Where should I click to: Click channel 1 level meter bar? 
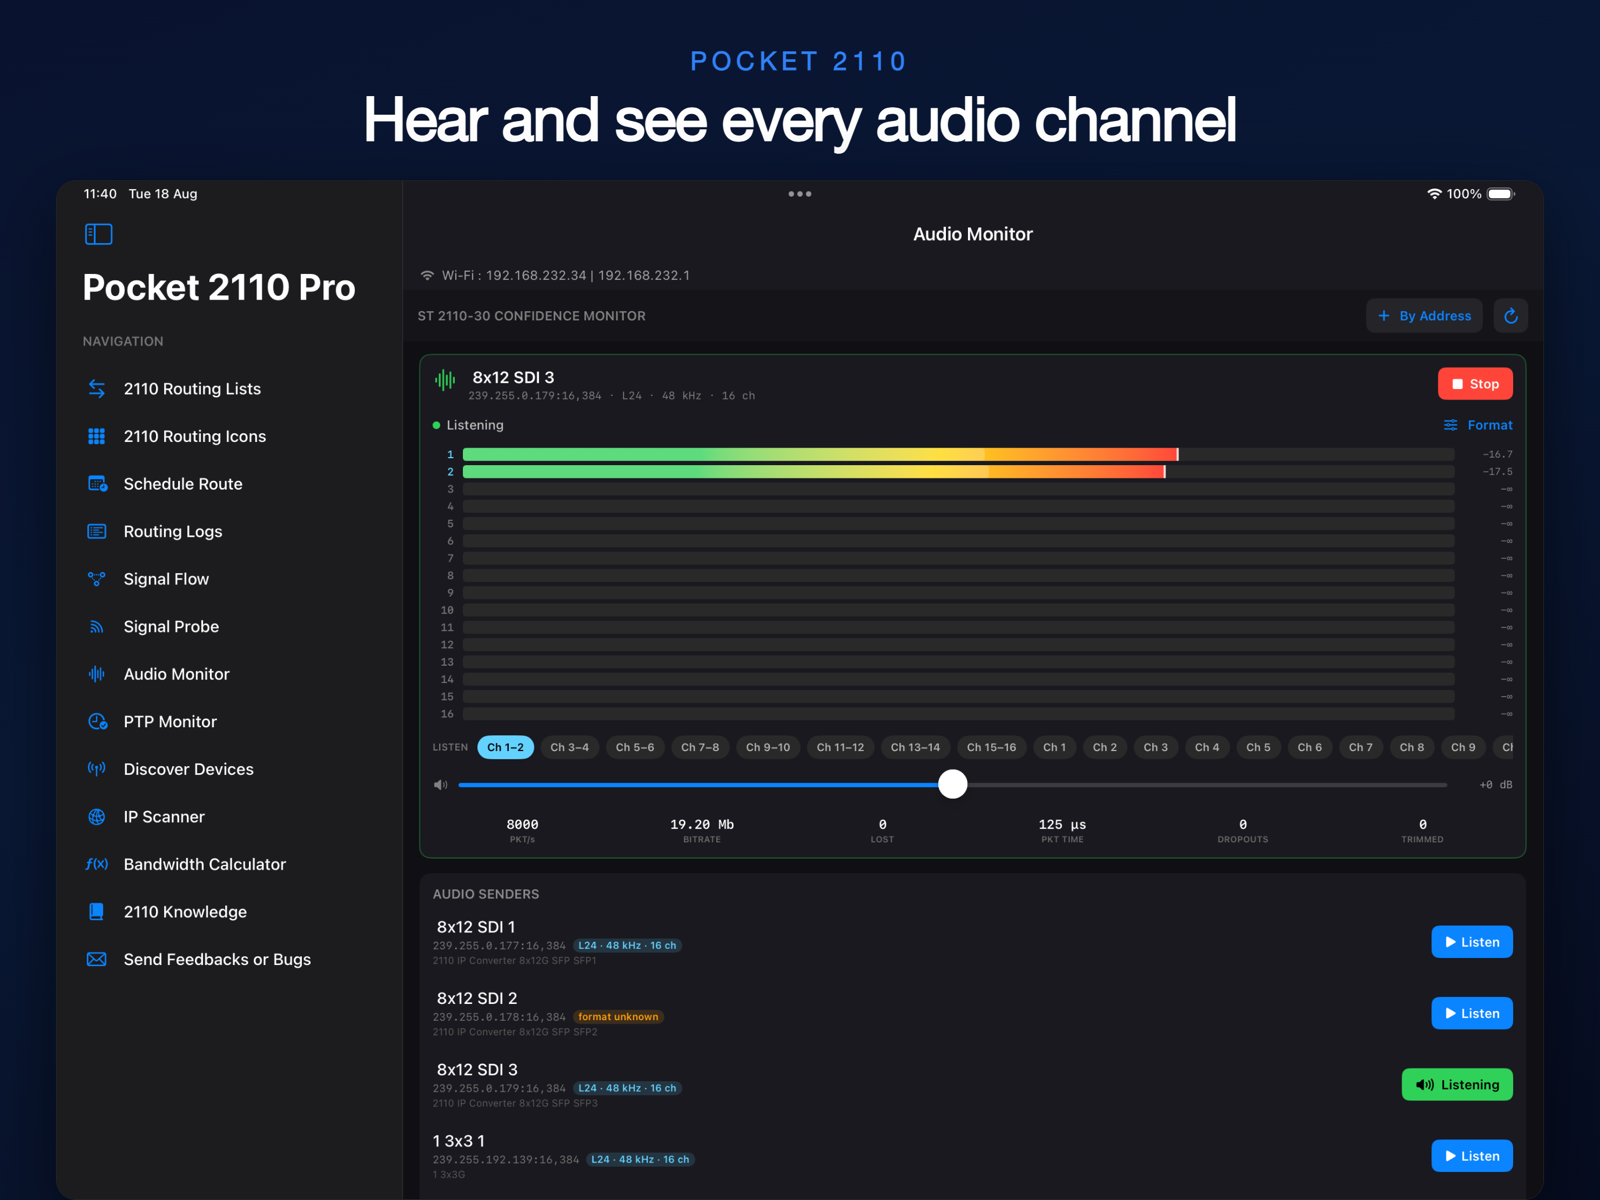[x=958, y=454]
